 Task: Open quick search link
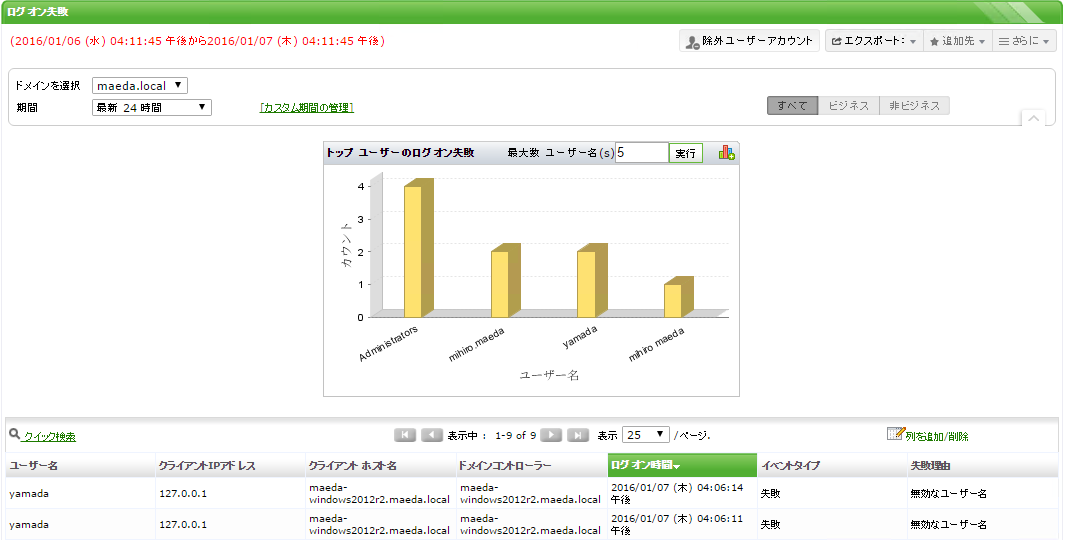pos(49,437)
